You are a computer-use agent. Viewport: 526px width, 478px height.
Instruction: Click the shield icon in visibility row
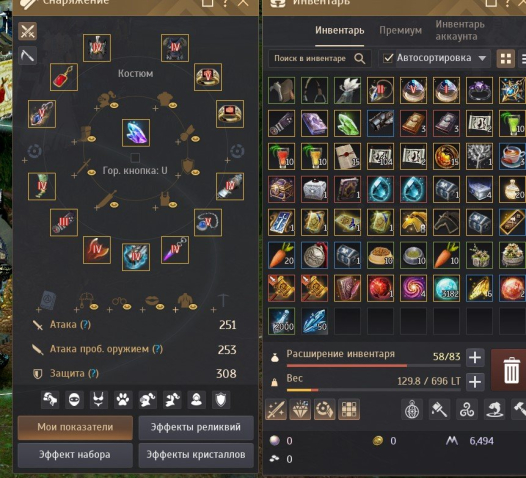[x=221, y=400]
